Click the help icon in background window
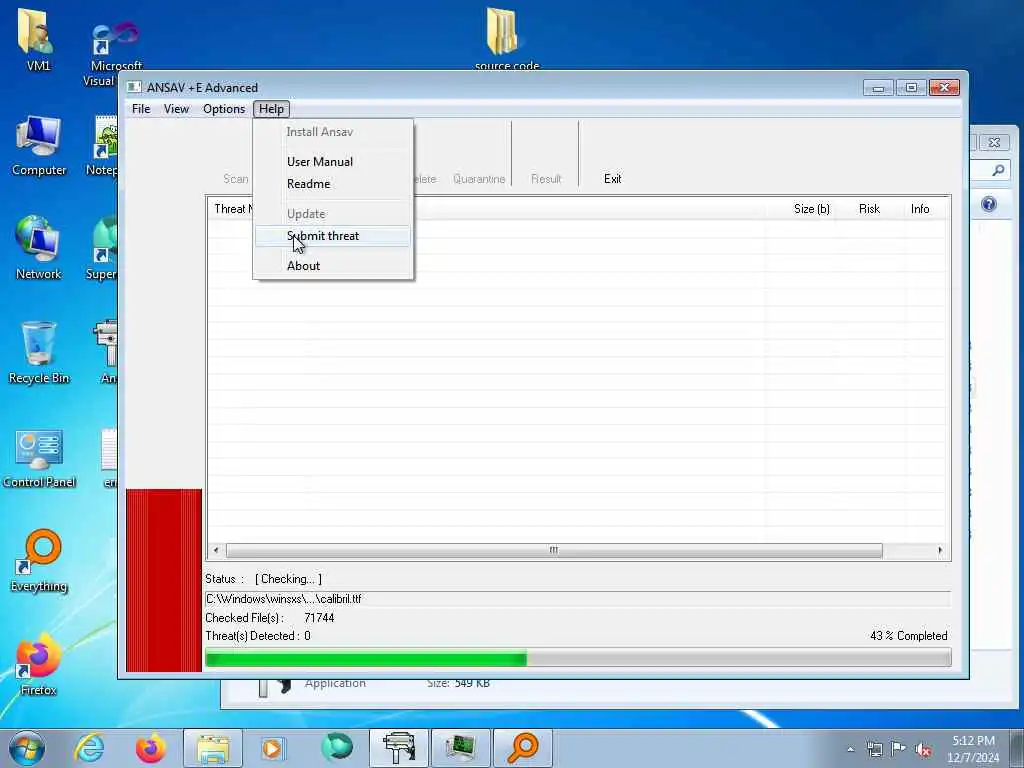The height and width of the screenshot is (768, 1024). coord(989,204)
